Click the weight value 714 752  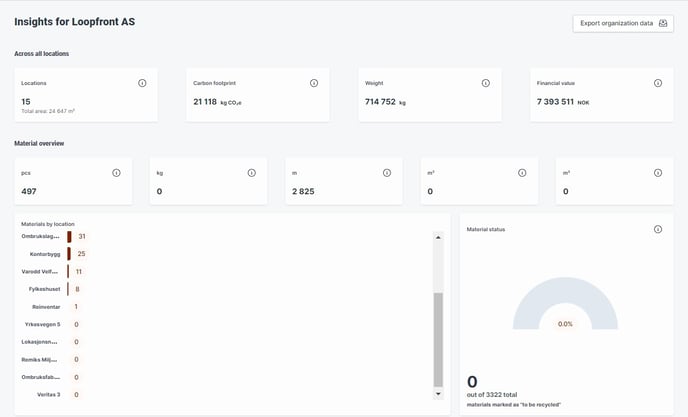(380, 102)
